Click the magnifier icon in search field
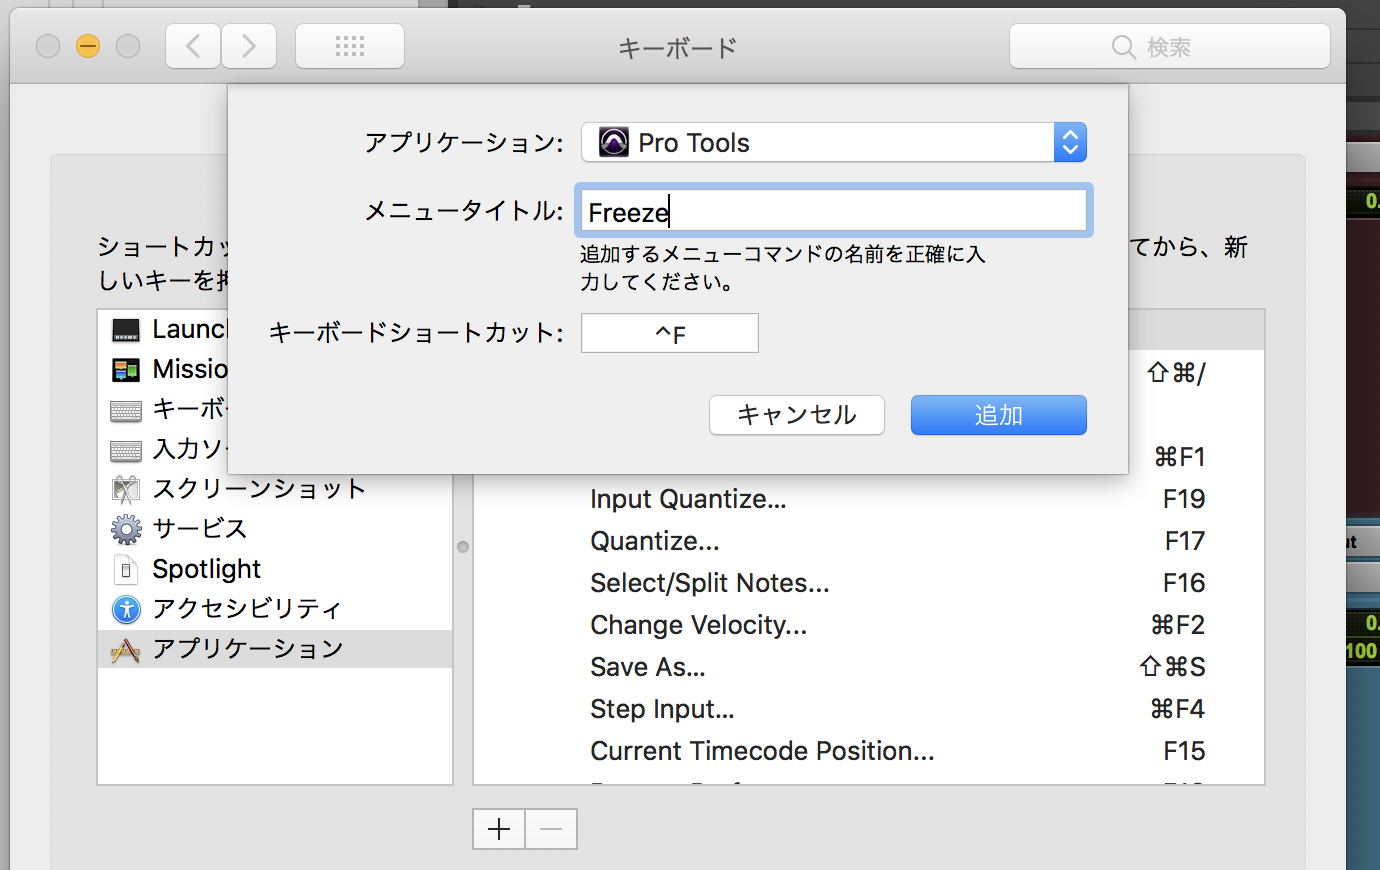The image size is (1380, 870). [1123, 47]
